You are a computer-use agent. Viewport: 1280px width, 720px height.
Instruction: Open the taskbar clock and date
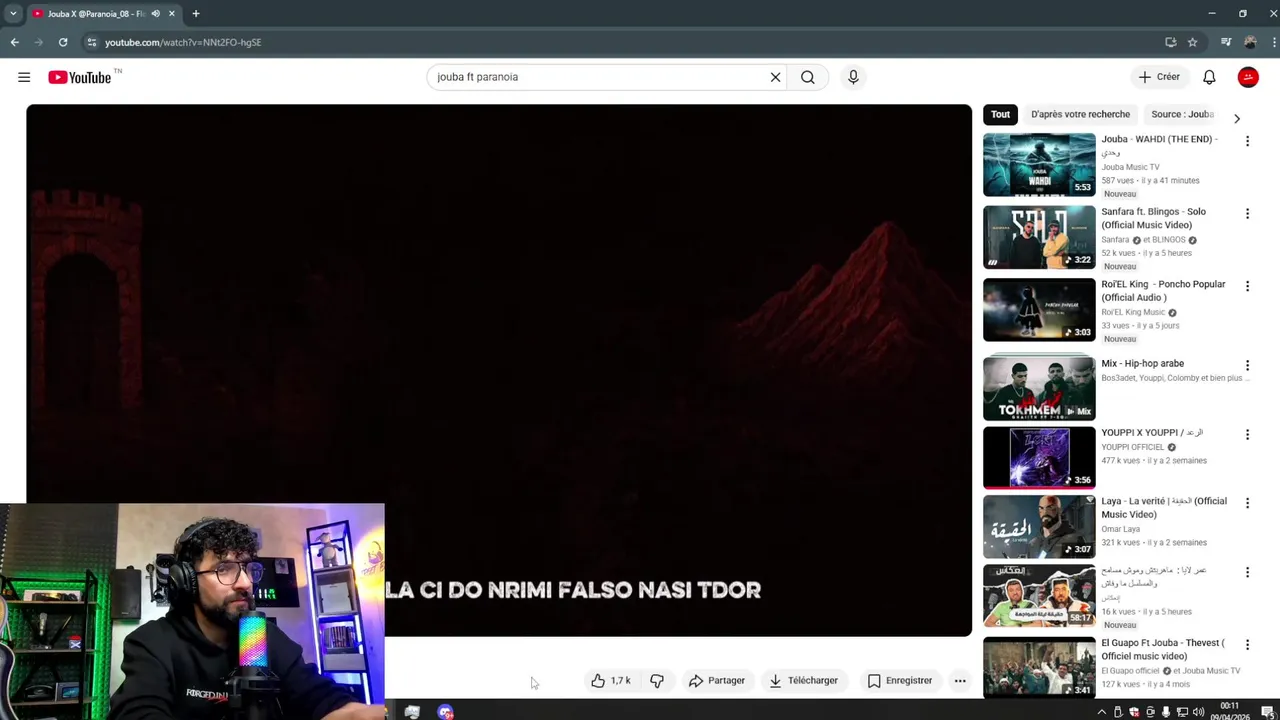click(1228, 711)
